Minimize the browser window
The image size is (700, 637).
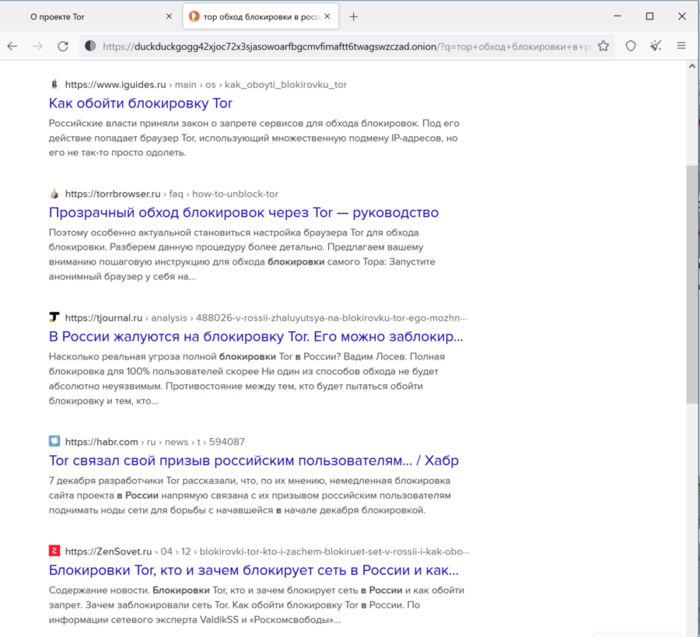coord(617,16)
